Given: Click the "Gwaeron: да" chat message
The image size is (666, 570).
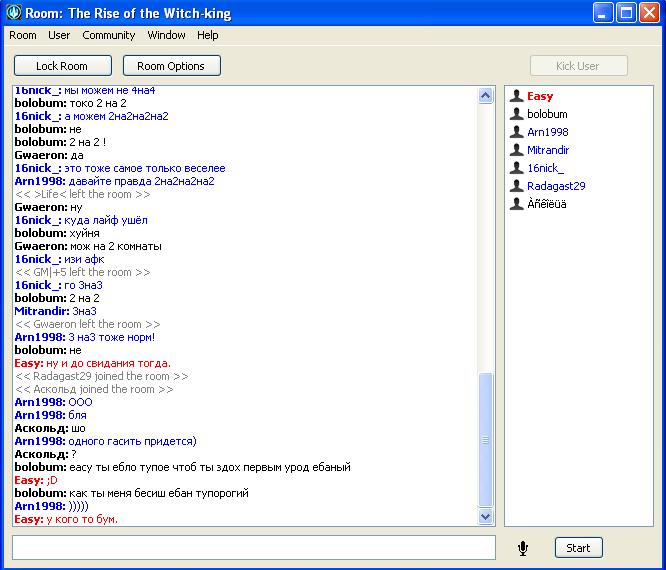Looking at the screenshot, I should (49, 155).
